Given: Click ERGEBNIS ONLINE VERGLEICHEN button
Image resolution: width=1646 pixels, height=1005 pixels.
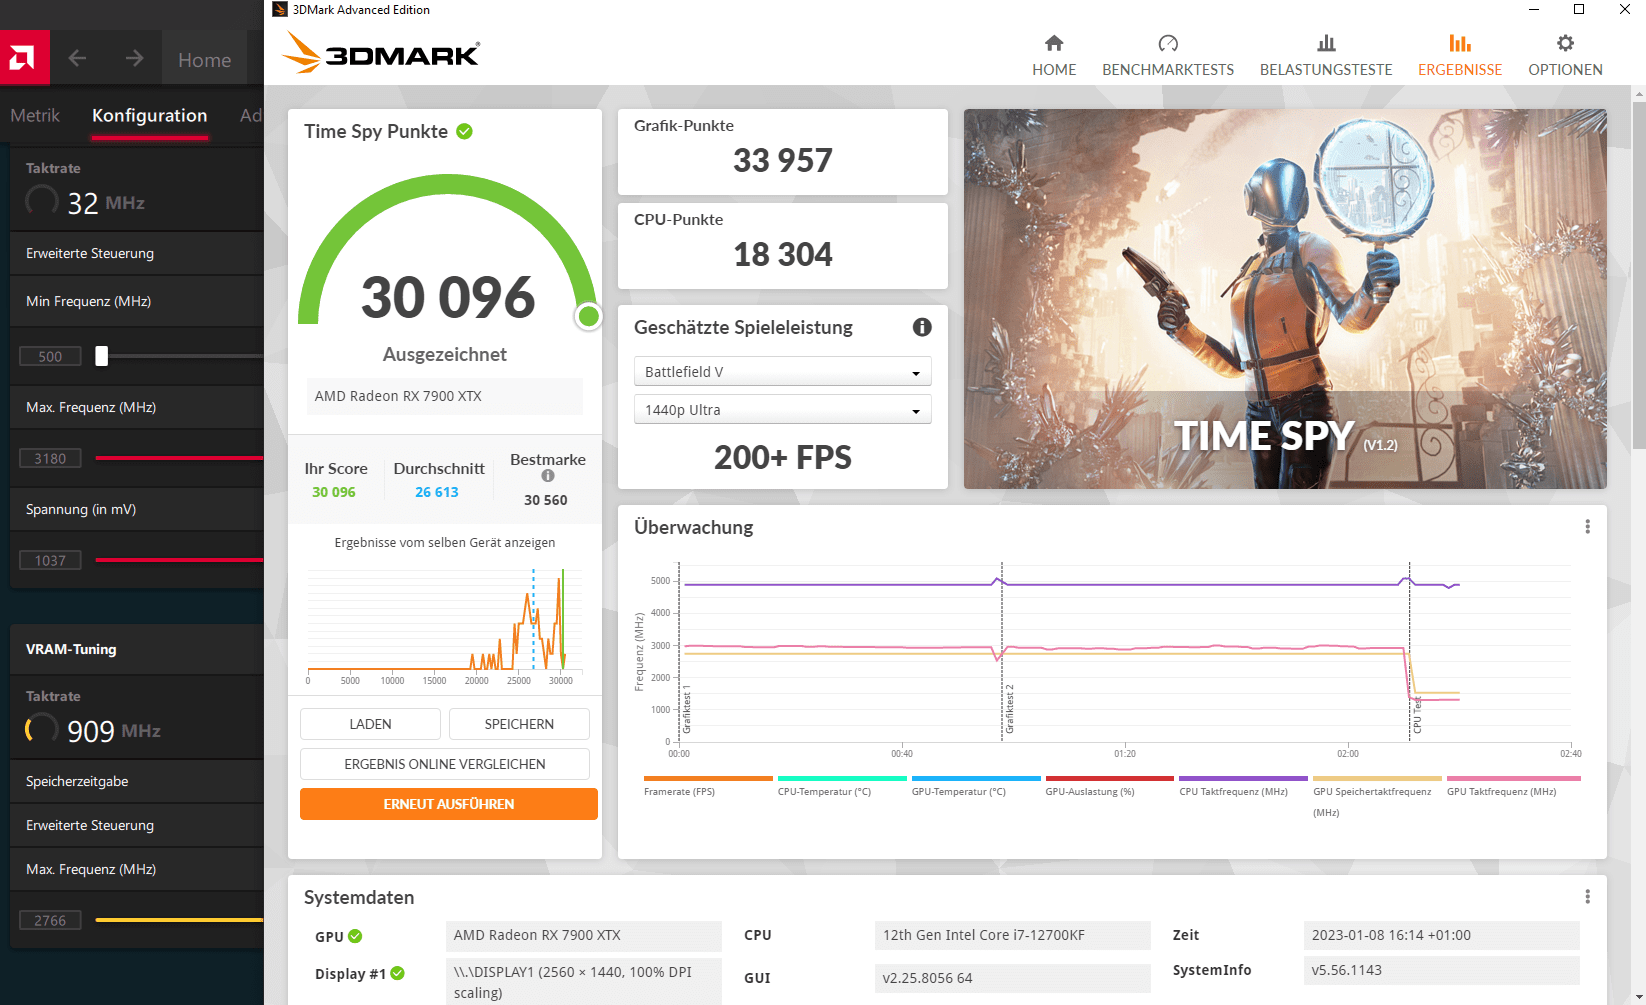Looking at the screenshot, I should click(x=445, y=764).
